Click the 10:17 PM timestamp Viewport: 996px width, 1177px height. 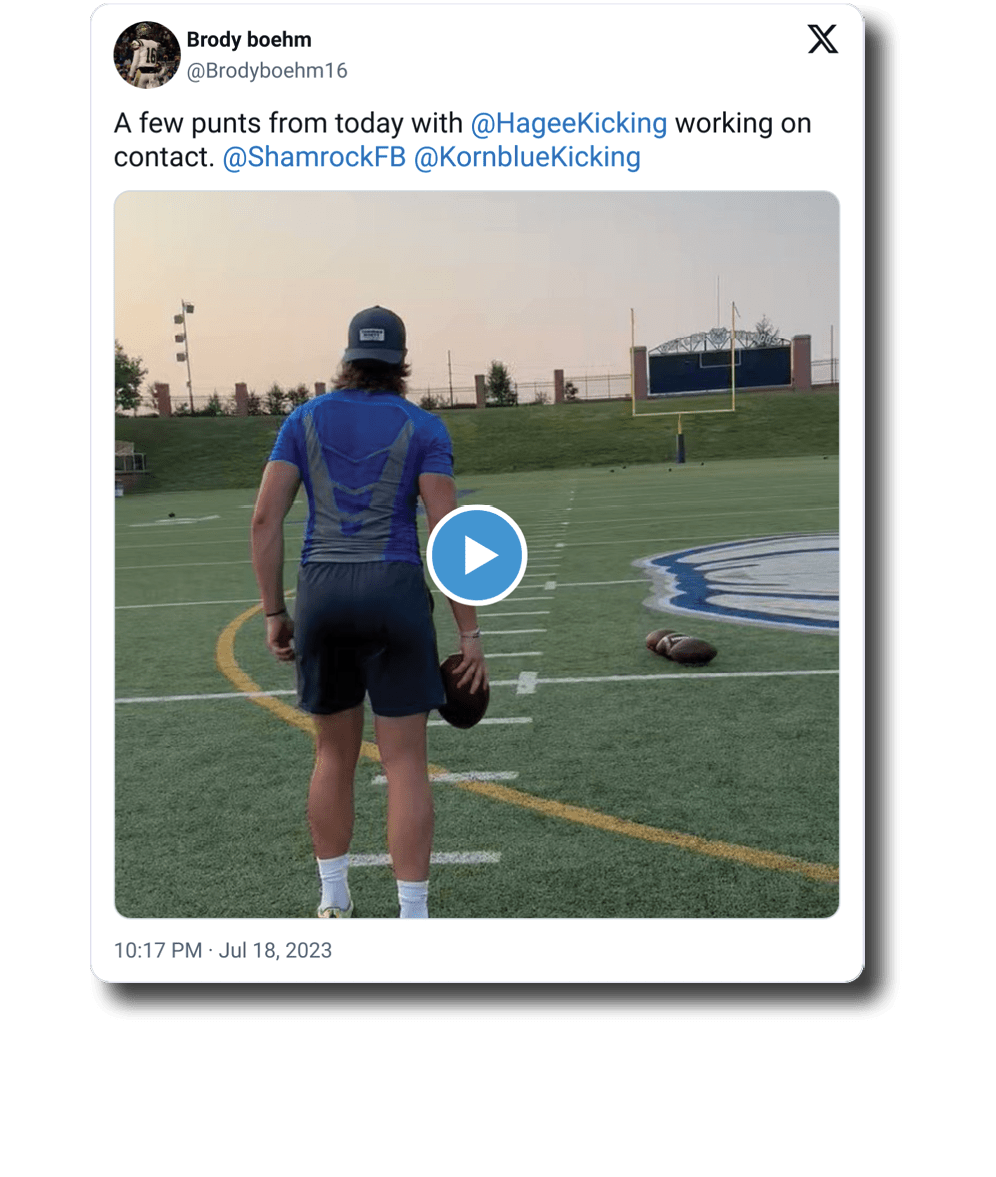(158, 950)
